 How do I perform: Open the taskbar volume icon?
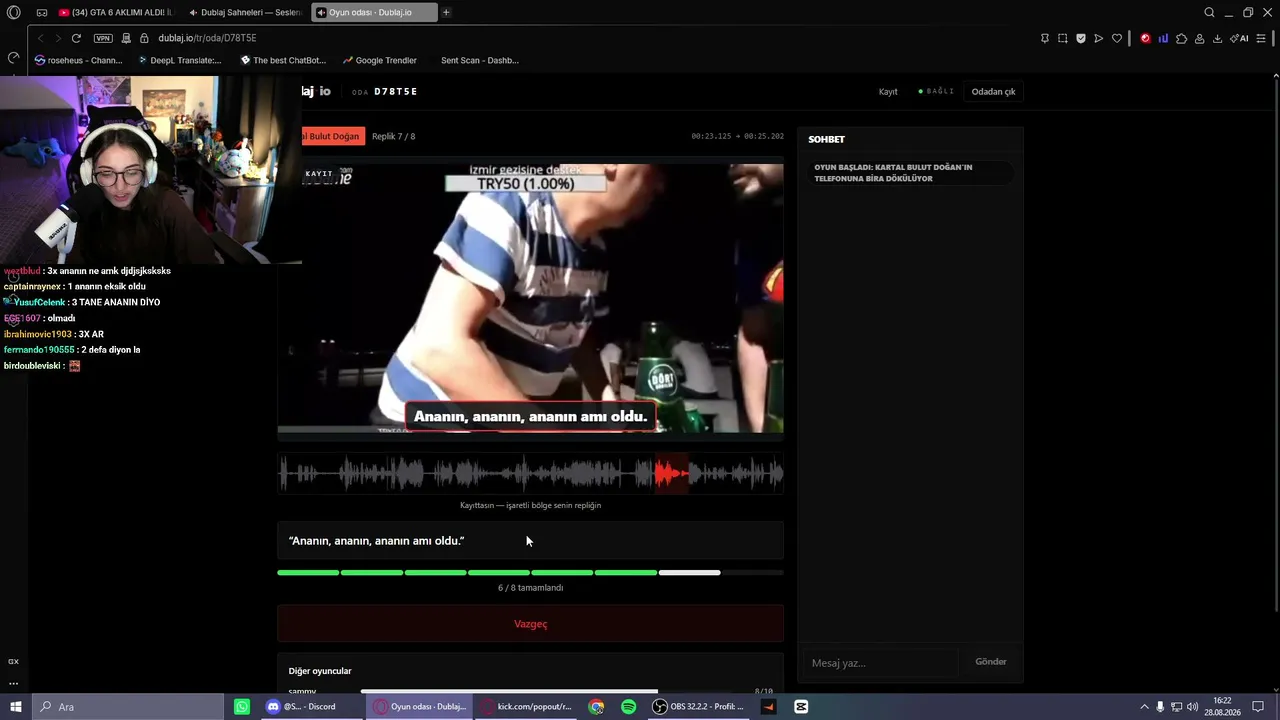[x=1192, y=707]
